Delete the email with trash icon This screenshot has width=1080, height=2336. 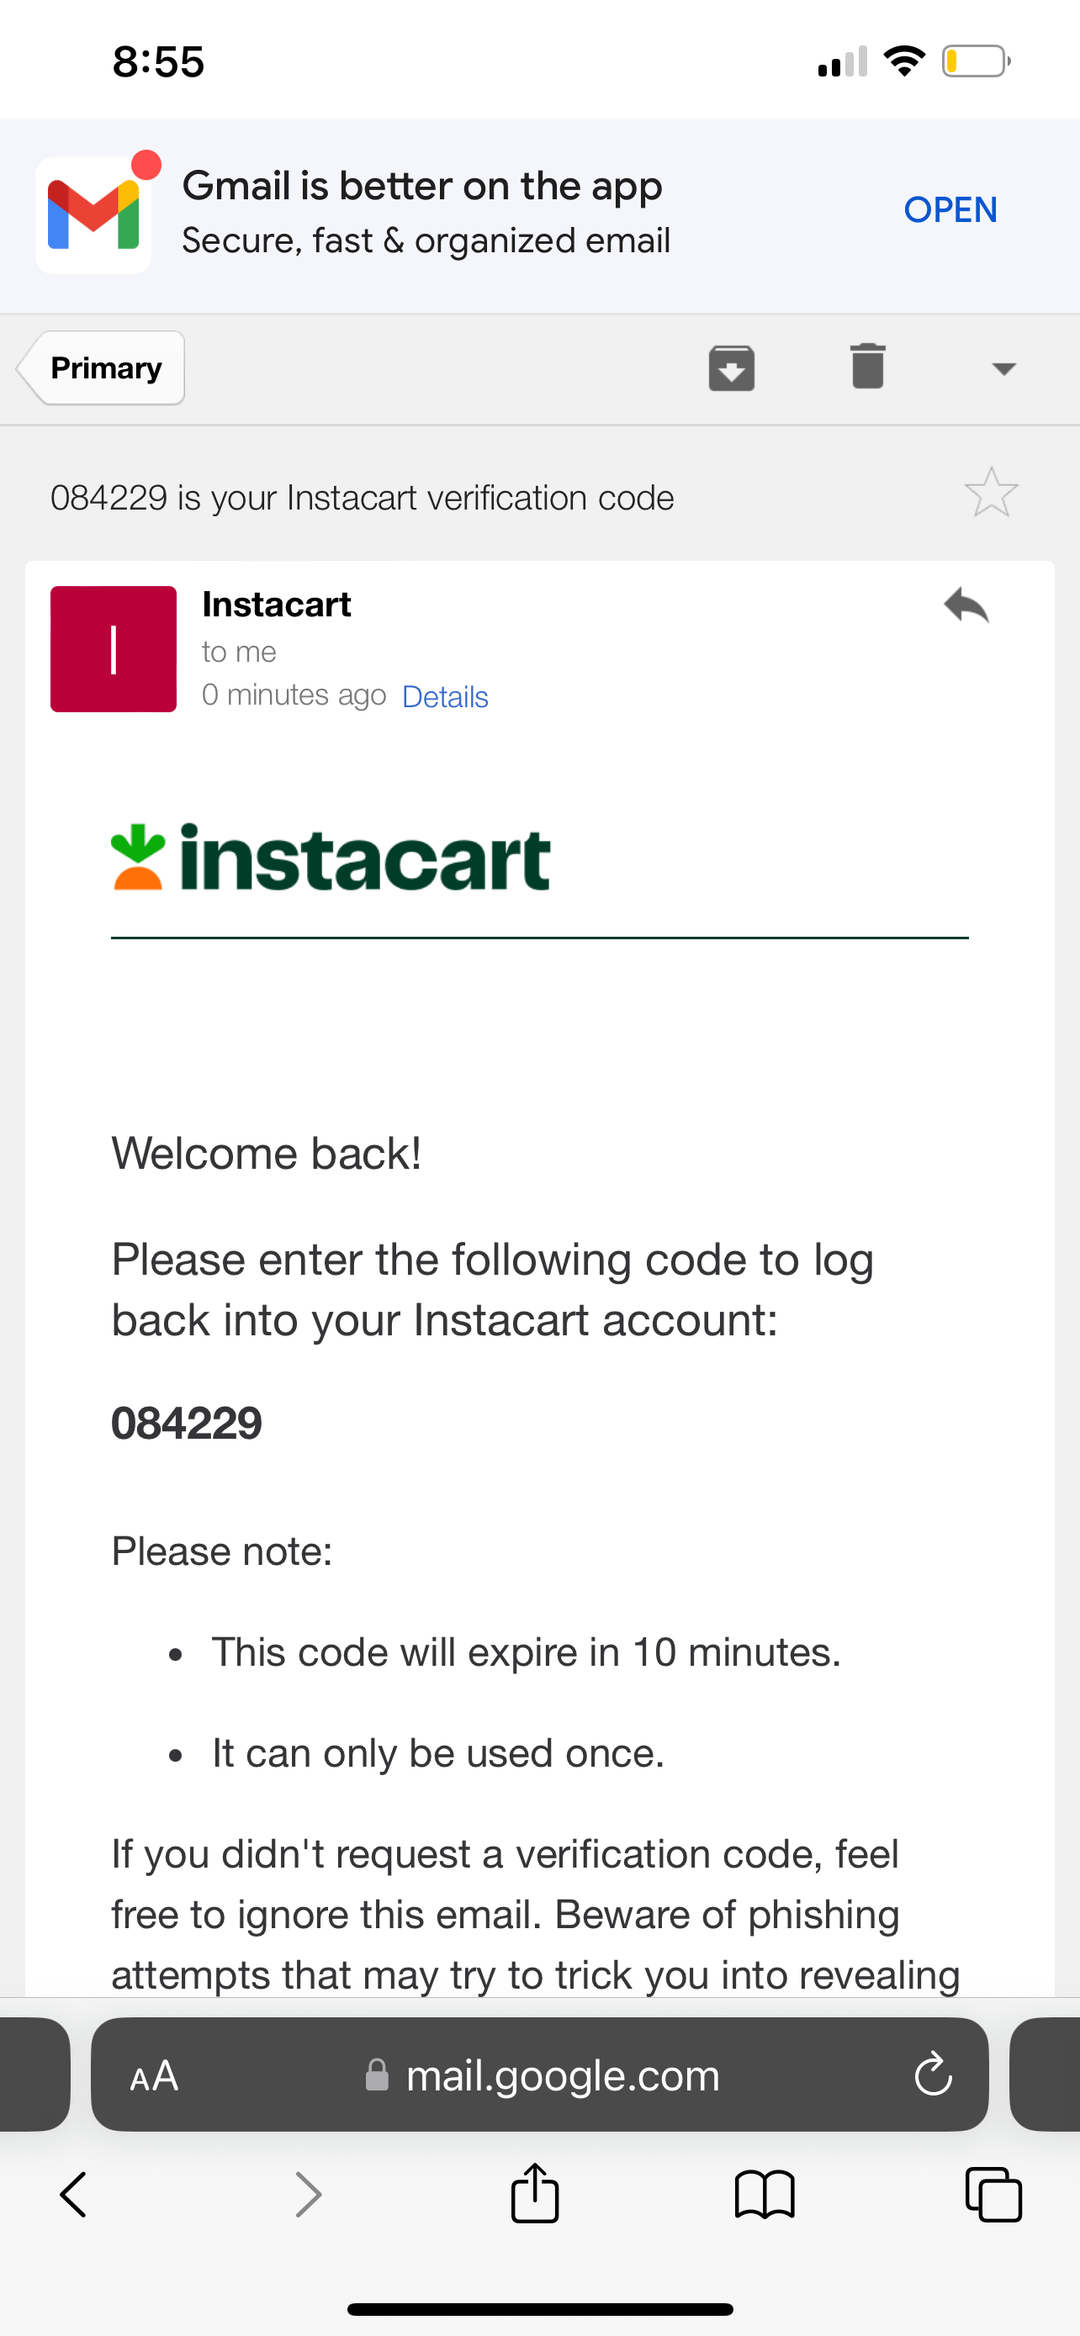[867, 366]
